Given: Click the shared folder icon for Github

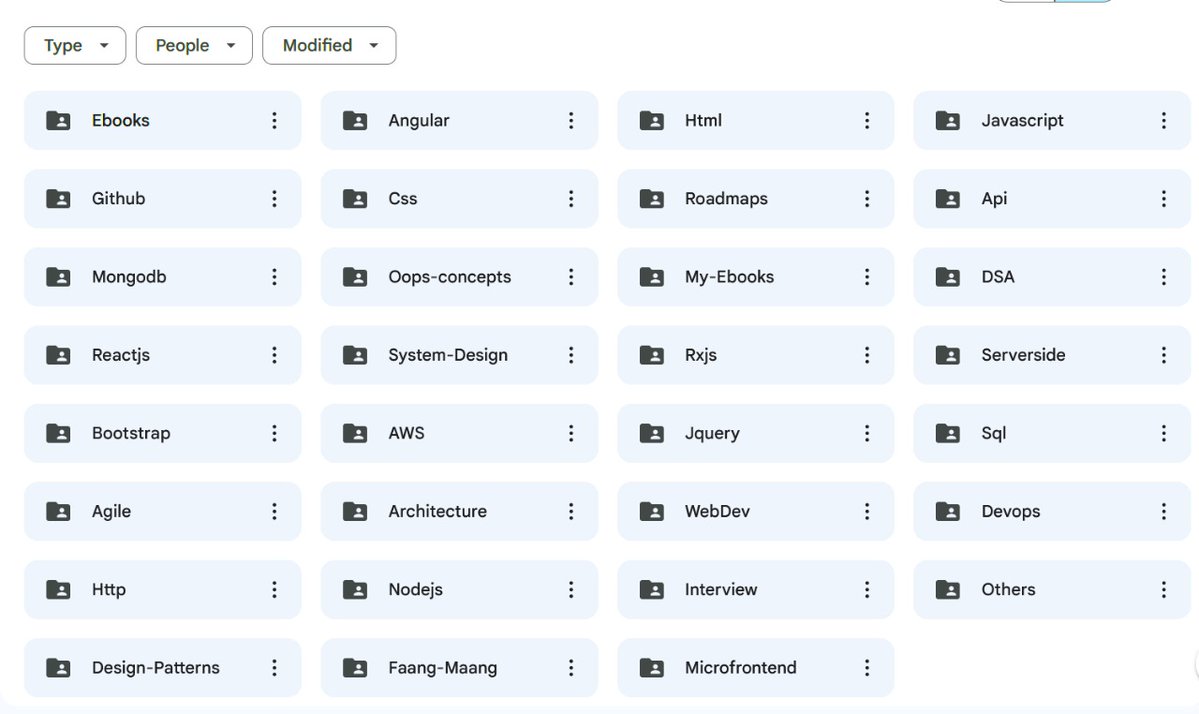Looking at the screenshot, I should [x=58, y=199].
